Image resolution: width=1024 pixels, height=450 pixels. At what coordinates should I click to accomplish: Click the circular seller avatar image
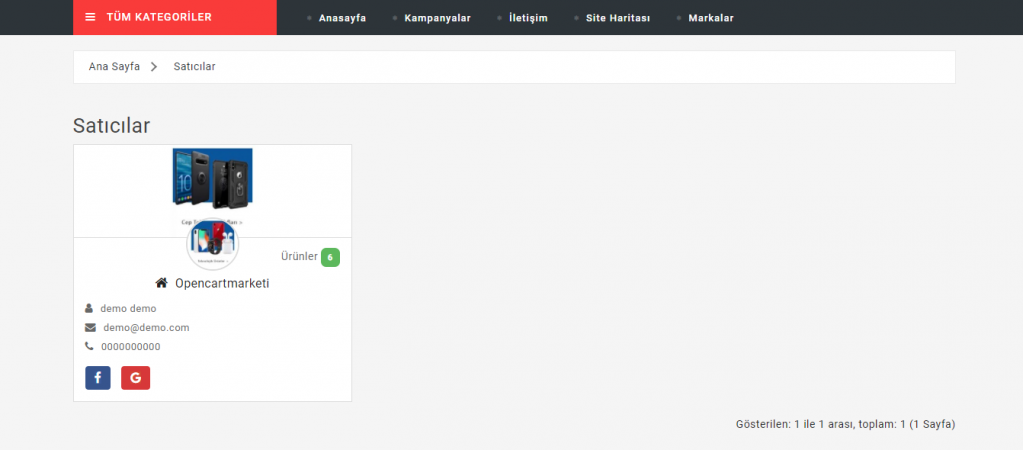pyautogui.click(x=212, y=244)
